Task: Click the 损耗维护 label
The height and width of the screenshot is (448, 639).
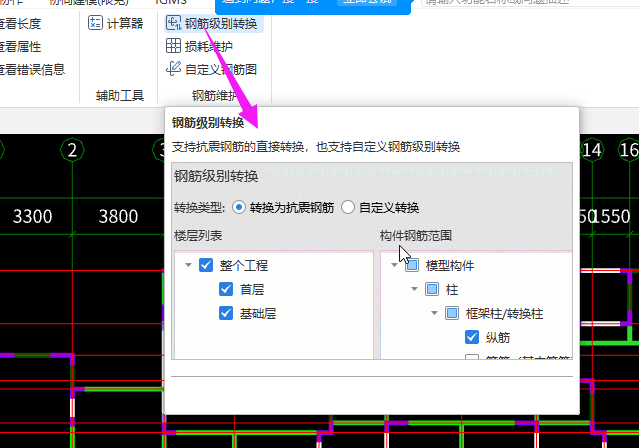Action: point(209,46)
